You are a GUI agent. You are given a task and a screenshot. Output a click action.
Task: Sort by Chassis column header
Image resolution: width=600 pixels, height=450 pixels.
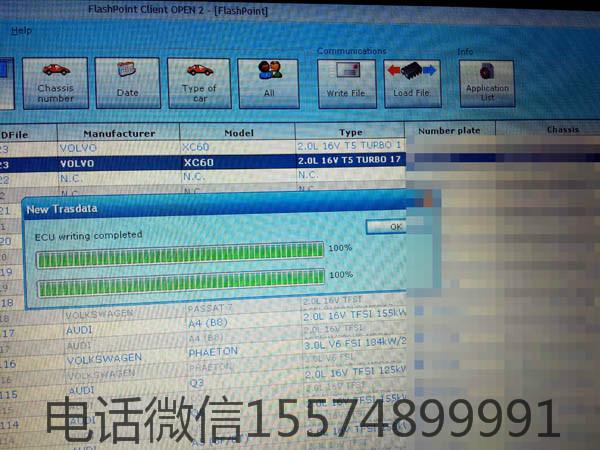[x=562, y=130]
